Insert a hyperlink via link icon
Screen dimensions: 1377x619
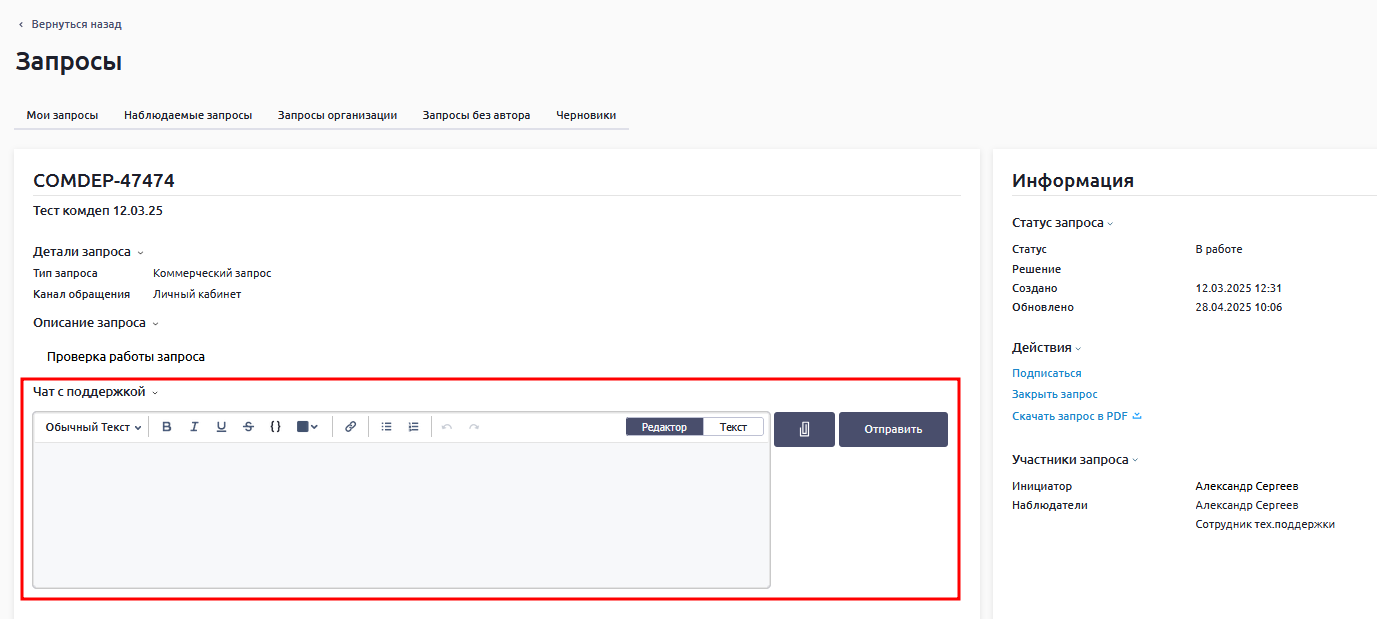click(x=350, y=427)
